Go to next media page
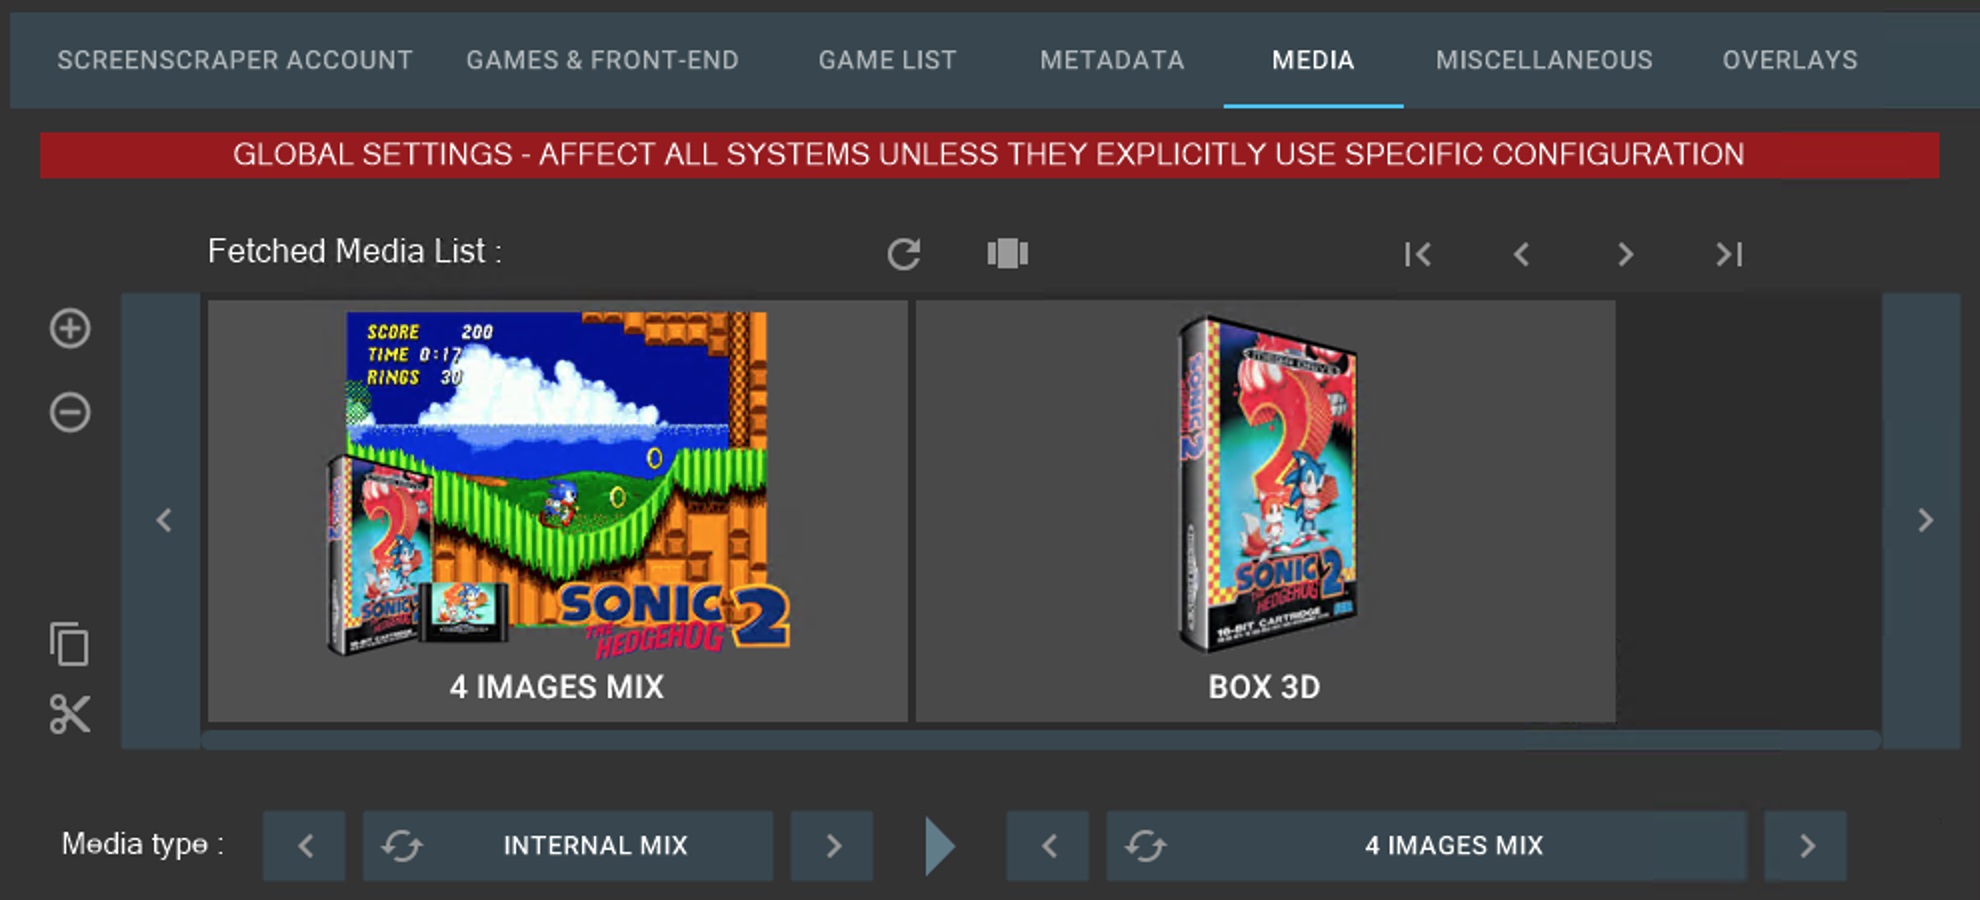 pyautogui.click(x=1625, y=255)
